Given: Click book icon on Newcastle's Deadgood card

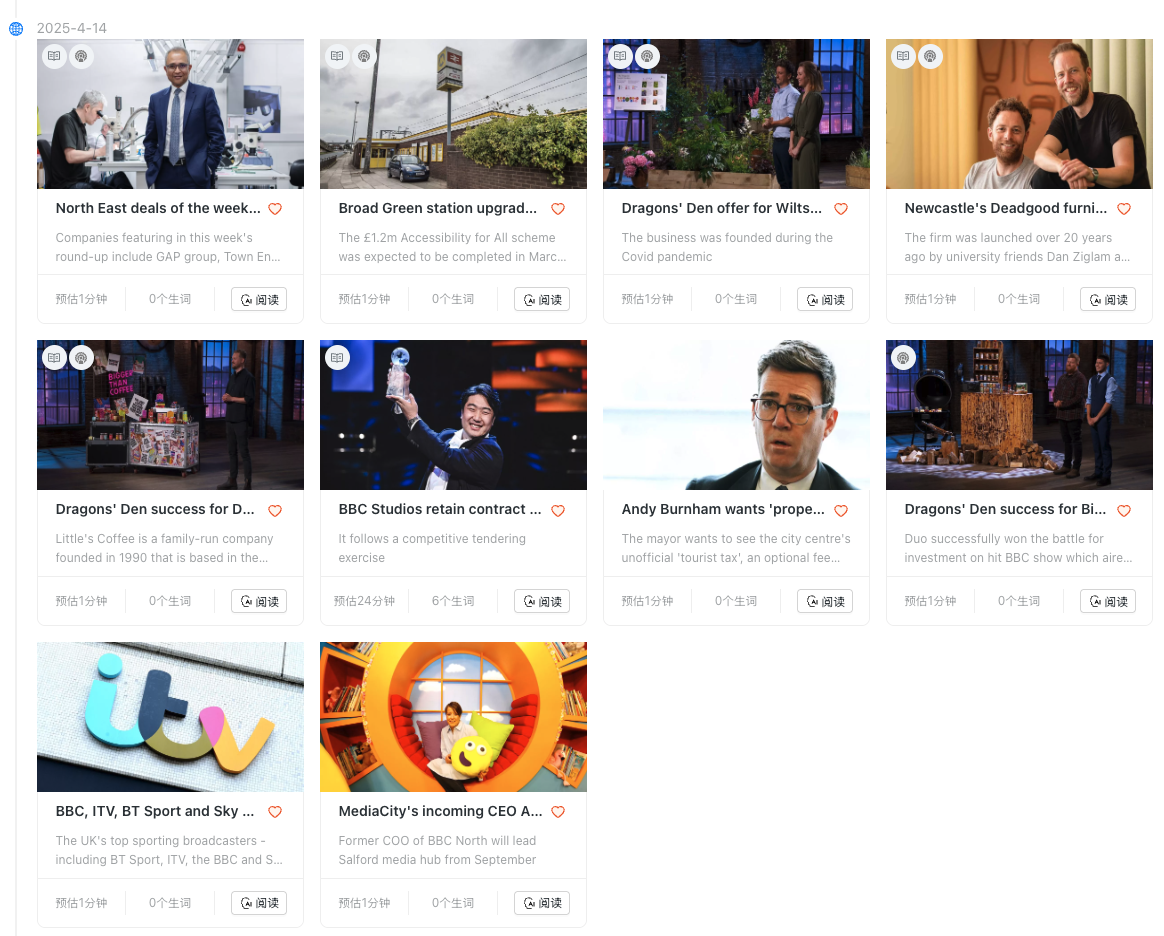Looking at the screenshot, I should [903, 56].
